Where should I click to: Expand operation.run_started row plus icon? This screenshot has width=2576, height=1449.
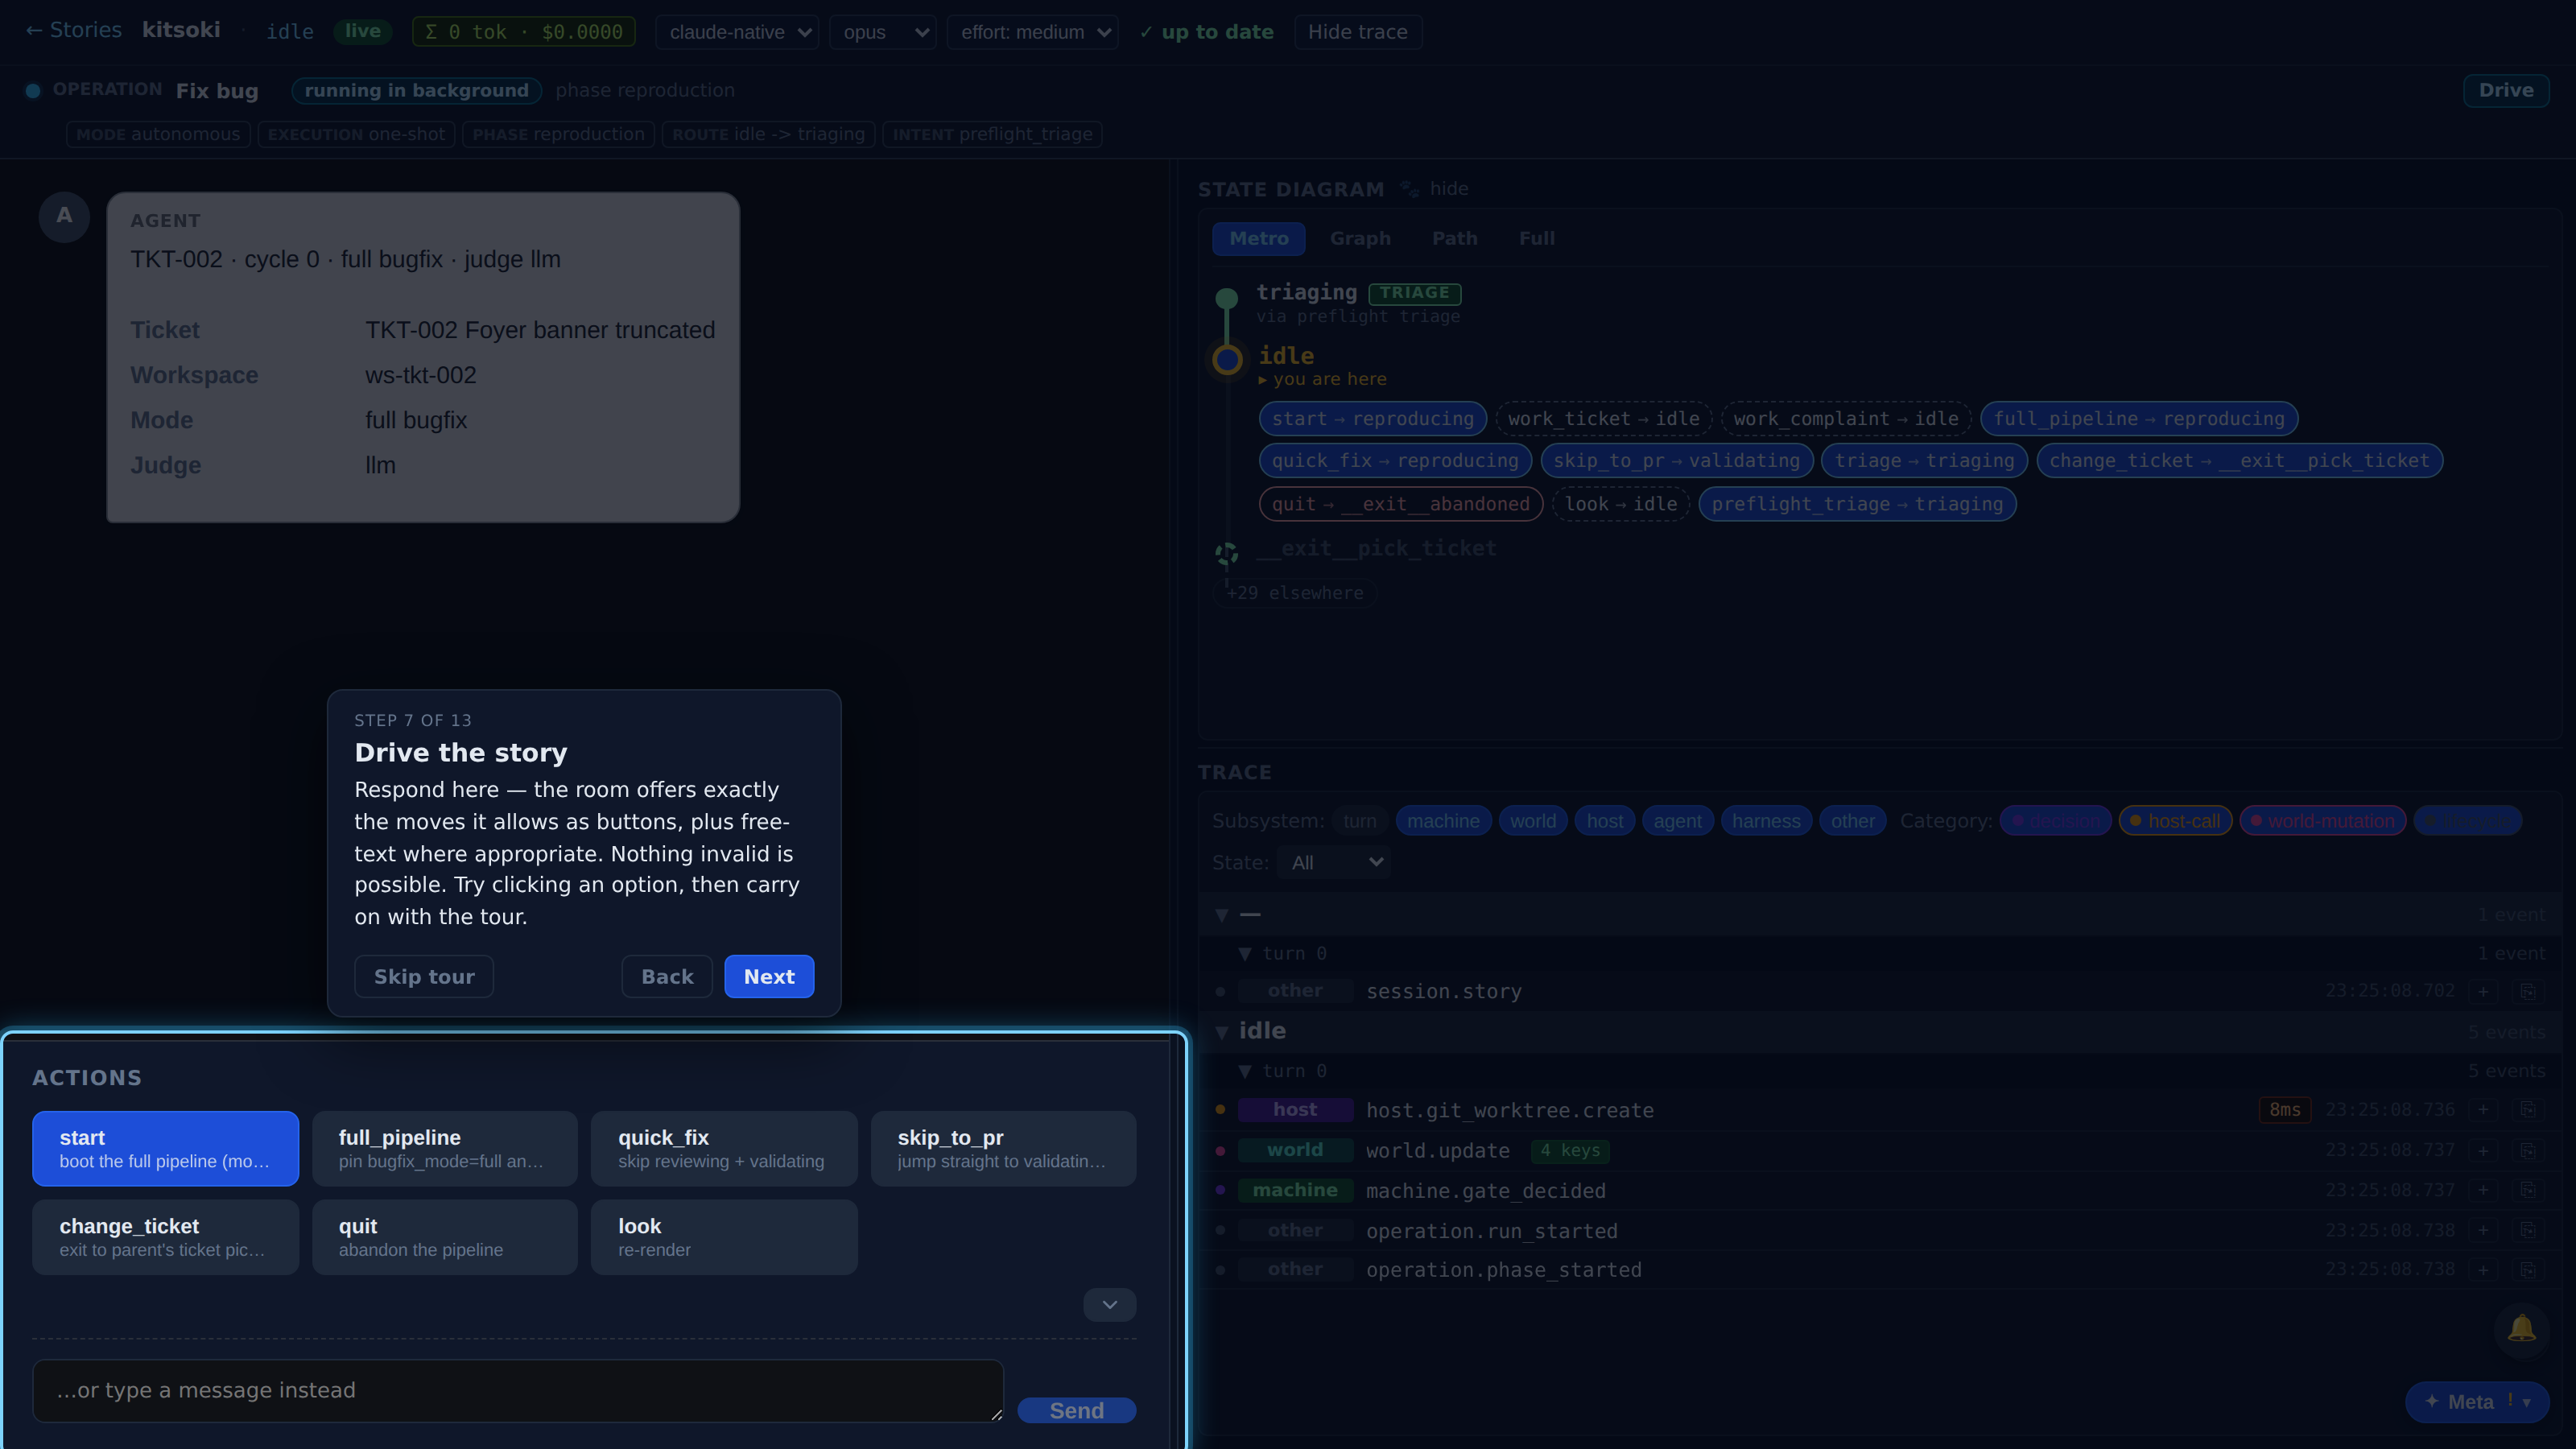(x=2483, y=1230)
